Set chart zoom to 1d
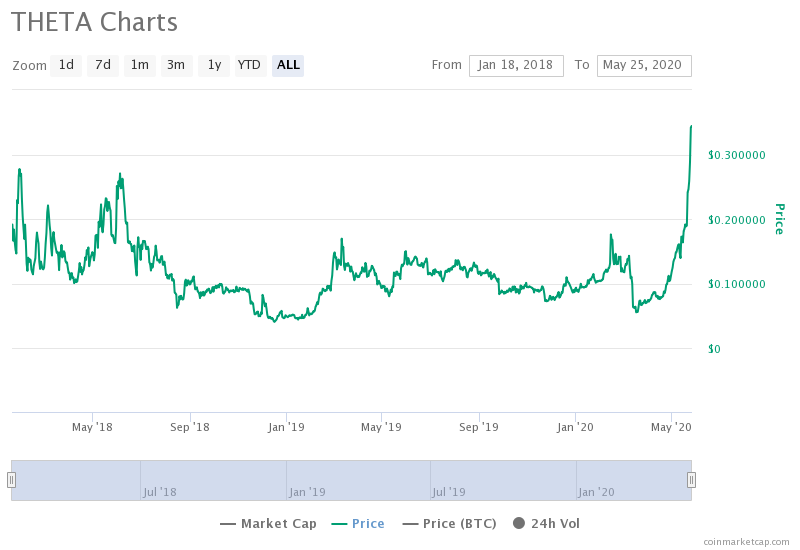Viewport: 800px width, 550px height. [x=66, y=65]
